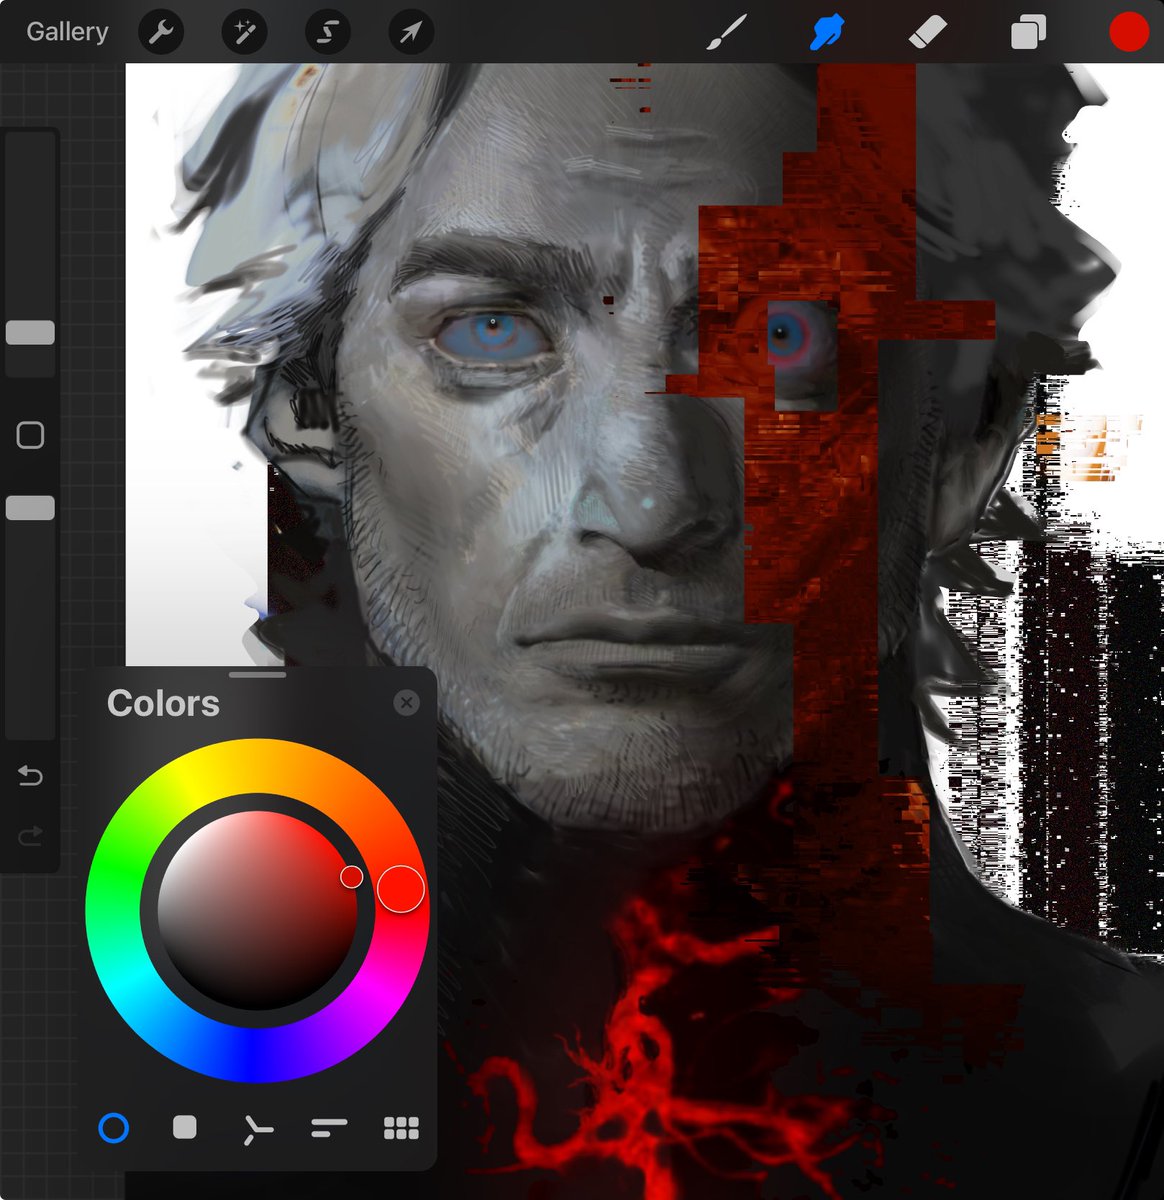The image size is (1164, 1200).
Task: Pick the Eraser tool
Action: (928, 31)
